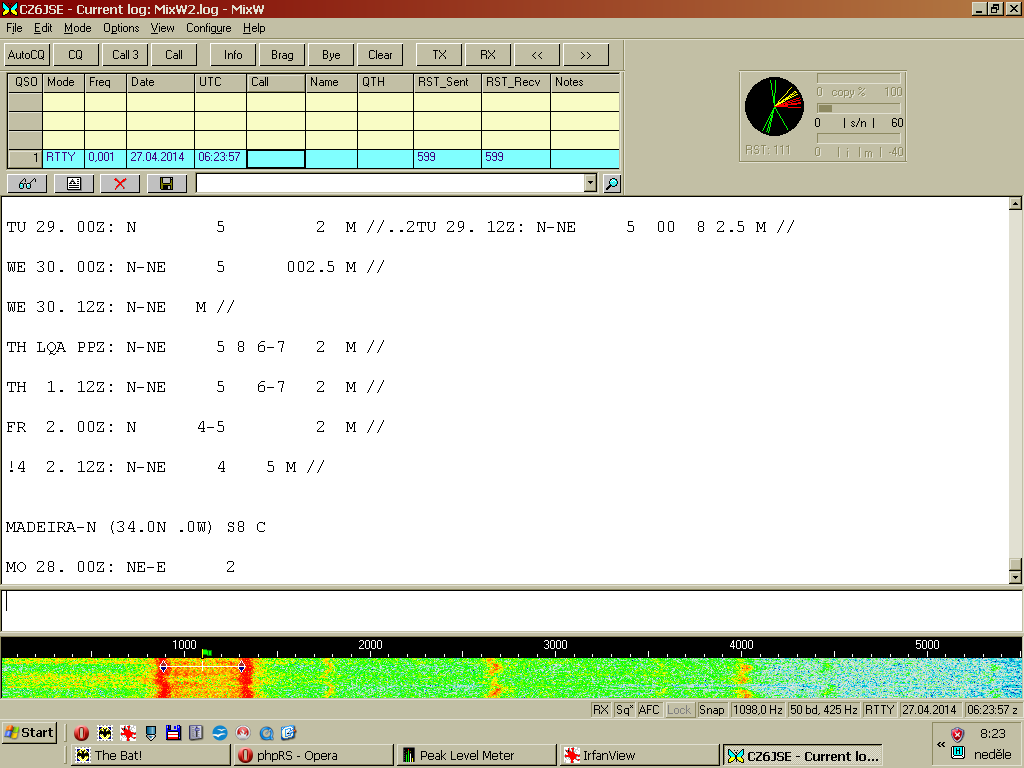The height and width of the screenshot is (768, 1024).
Task: Open the Edit menu
Action: pyautogui.click(x=43, y=28)
